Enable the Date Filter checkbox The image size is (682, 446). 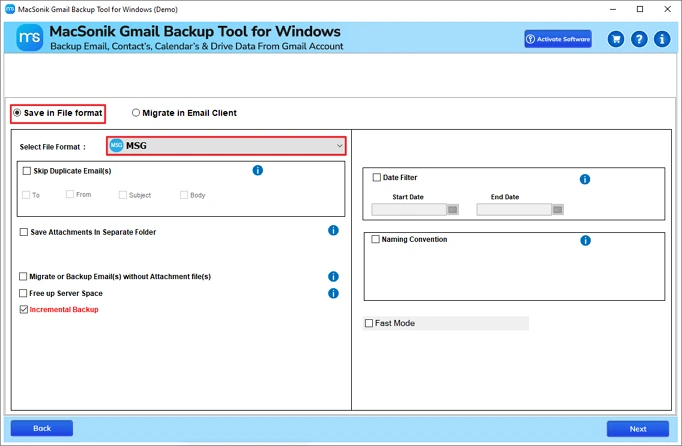pyautogui.click(x=377, y=177)
